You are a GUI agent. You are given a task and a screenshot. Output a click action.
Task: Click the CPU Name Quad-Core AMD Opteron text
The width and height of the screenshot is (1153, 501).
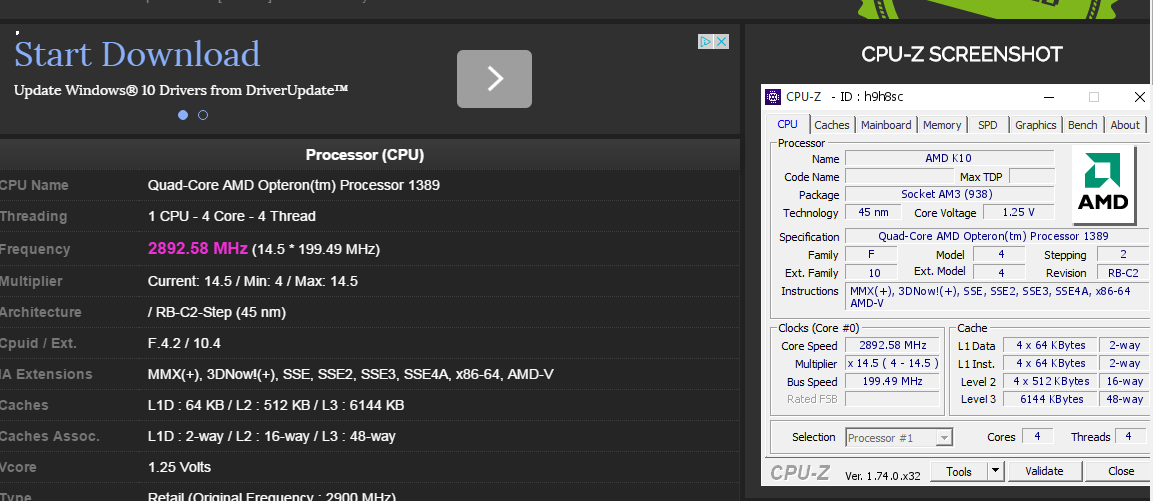pos(294,185)
